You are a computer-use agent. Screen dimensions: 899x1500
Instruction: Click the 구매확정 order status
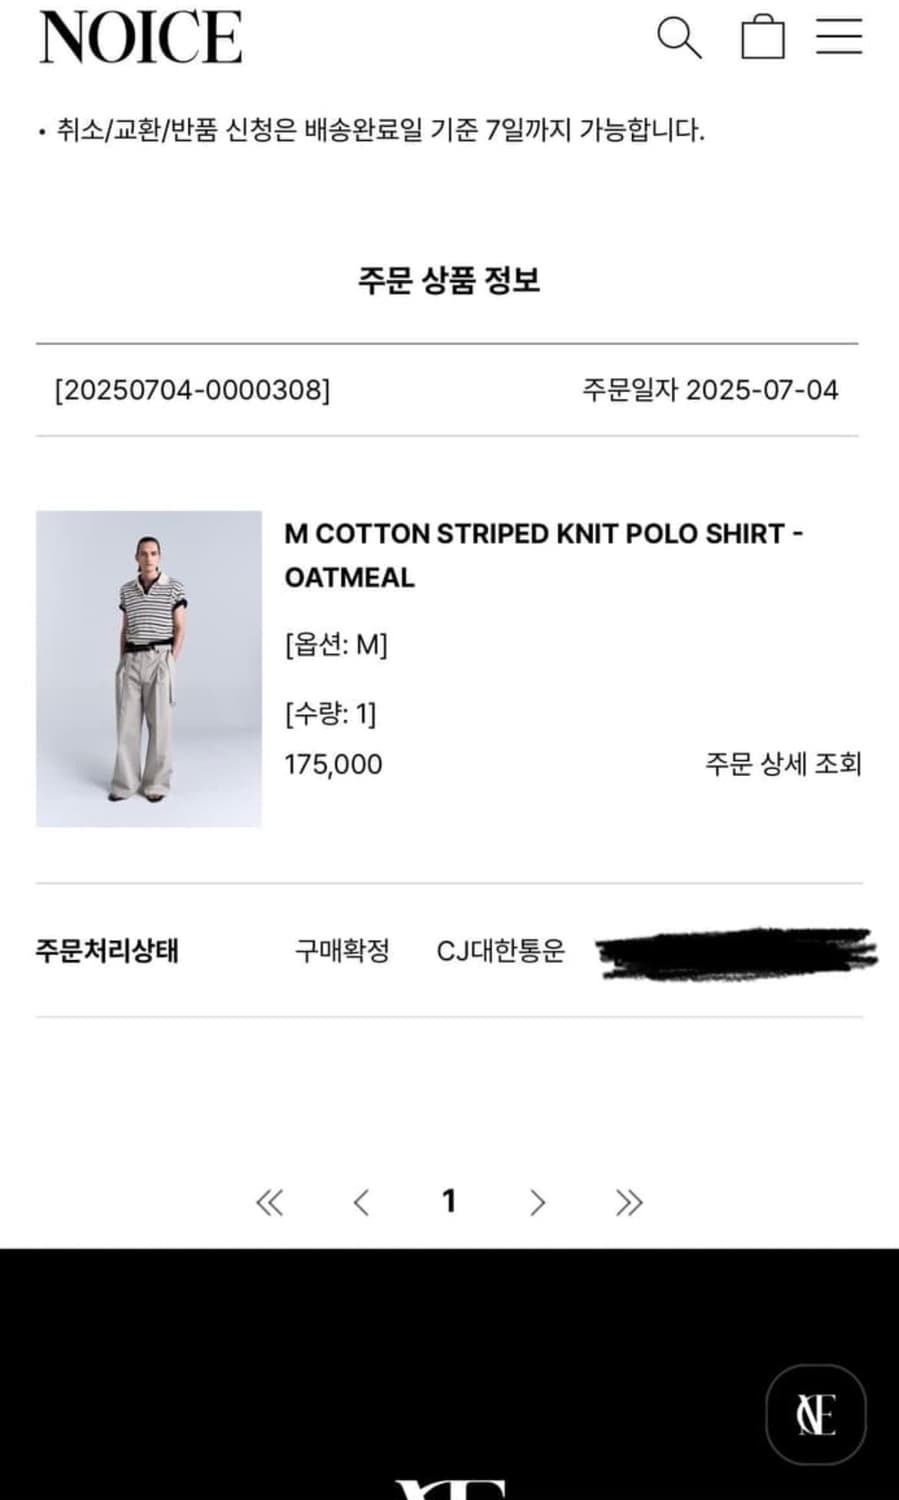pos(342,950)
